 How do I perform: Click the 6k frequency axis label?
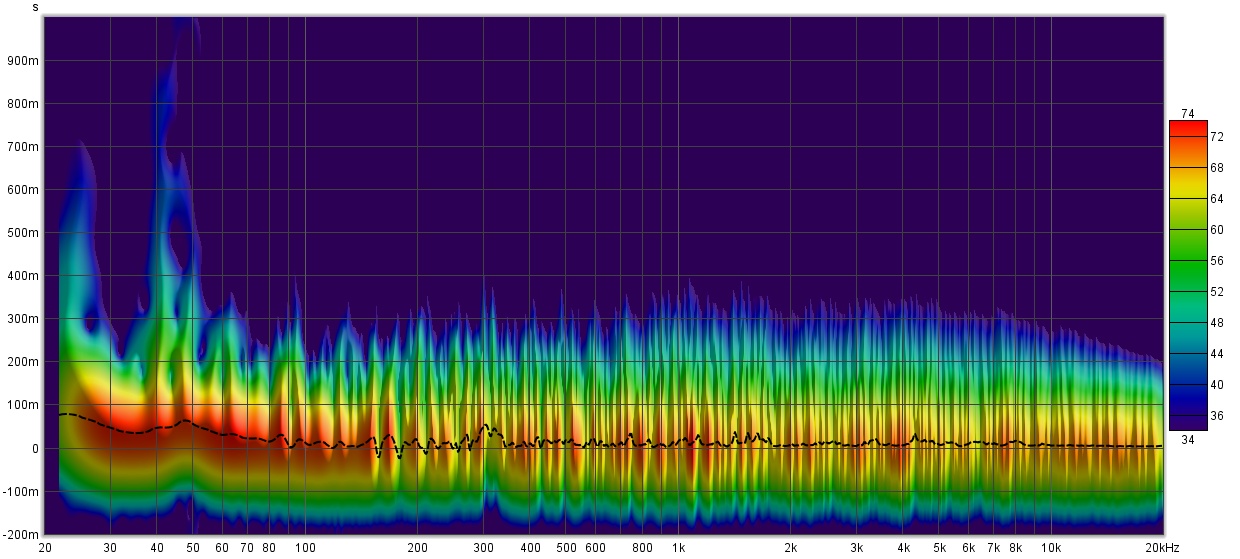pyautogui.click(x=968, y=548)
